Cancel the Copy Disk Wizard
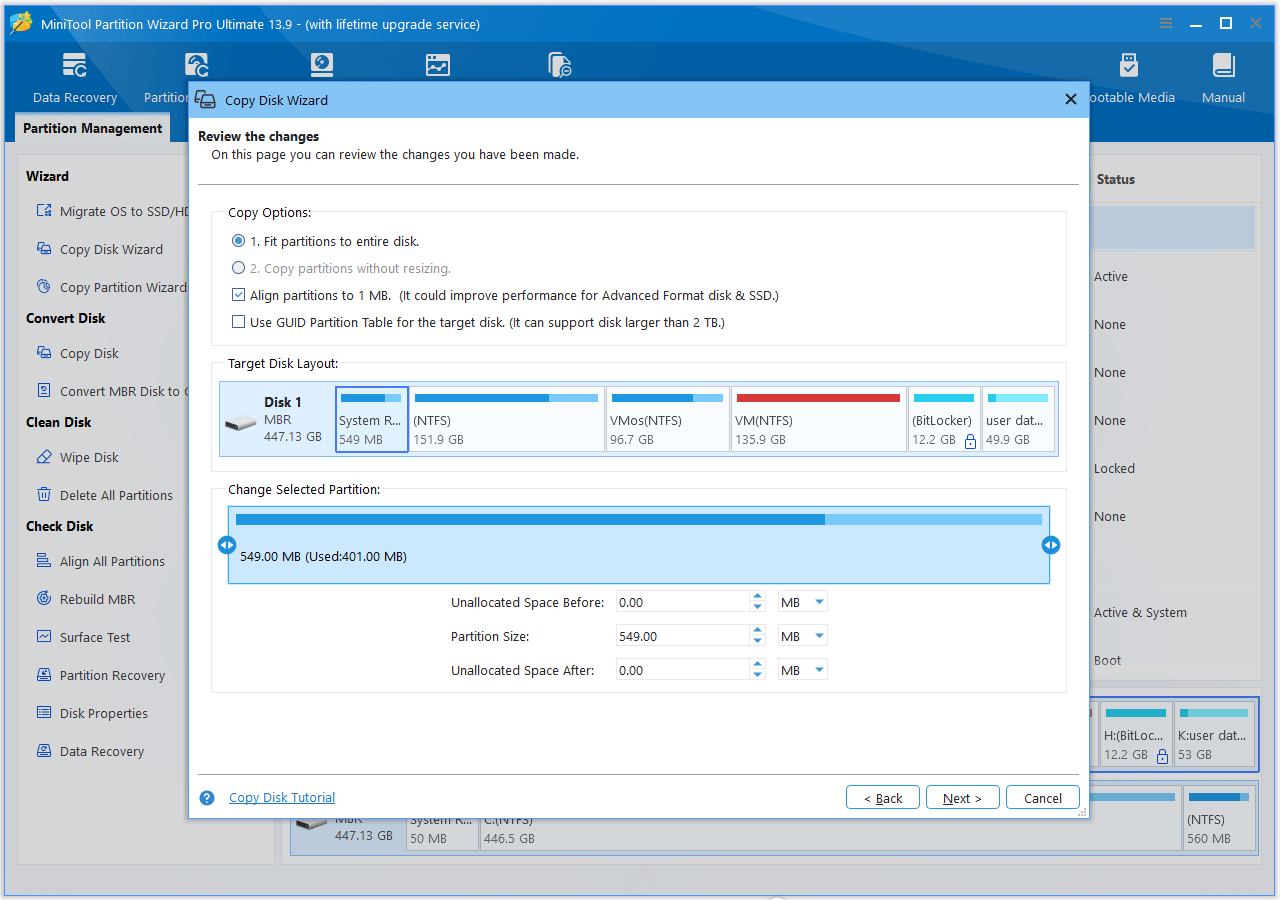The height and width of the screenshot is (900, 1280). (x=1043, y=797)
